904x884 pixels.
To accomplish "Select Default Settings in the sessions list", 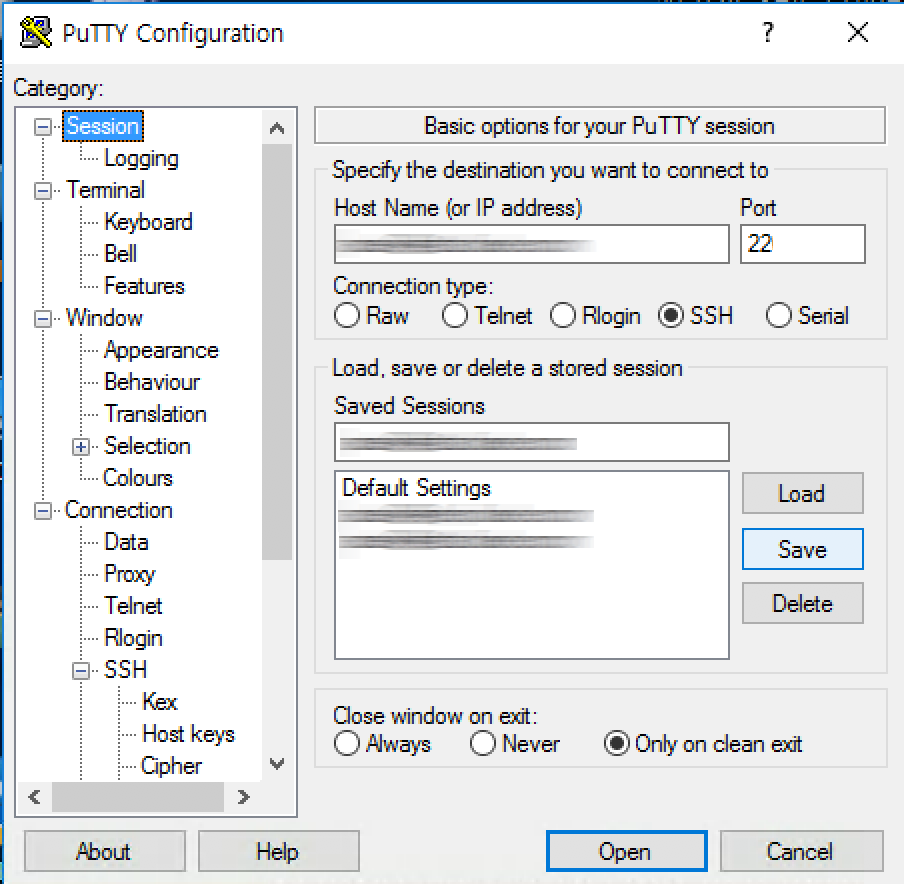I will tap(416, 488).
